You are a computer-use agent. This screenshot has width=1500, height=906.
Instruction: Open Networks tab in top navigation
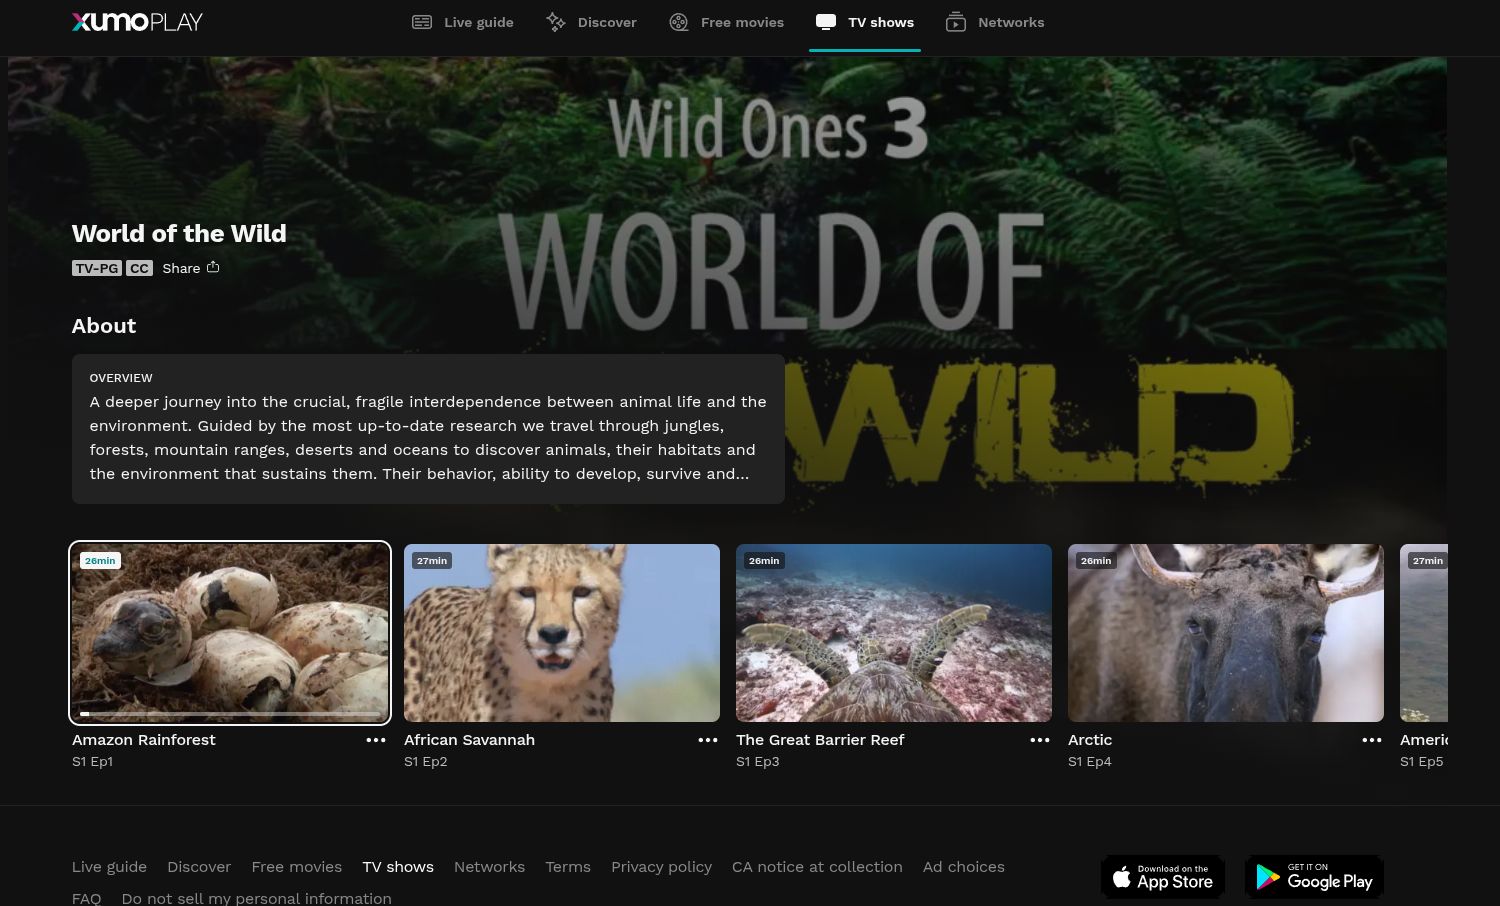(x=995, y=22)
